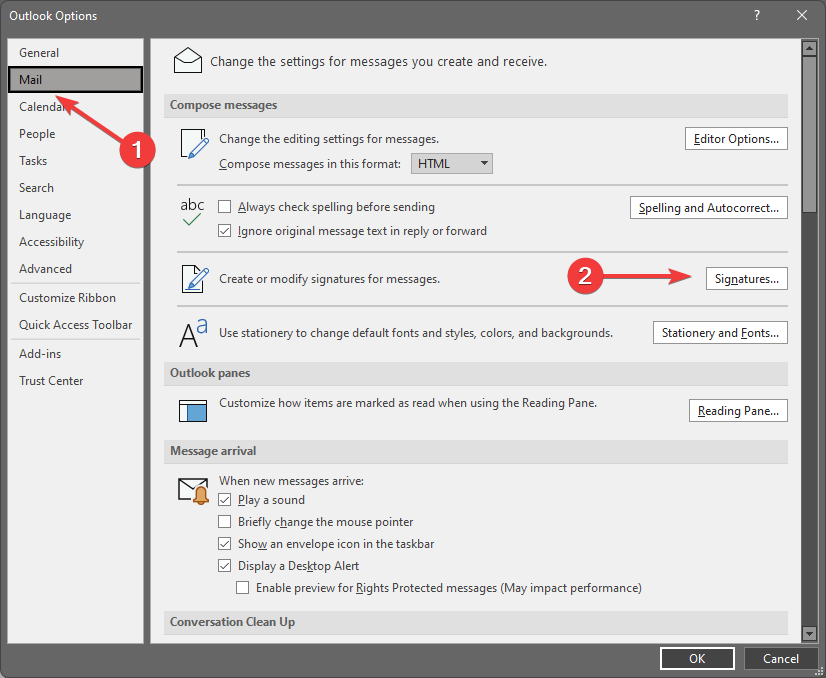Open the Add-ins category
This screenshot has height=678, width=826.
click(x=75, y=354)
